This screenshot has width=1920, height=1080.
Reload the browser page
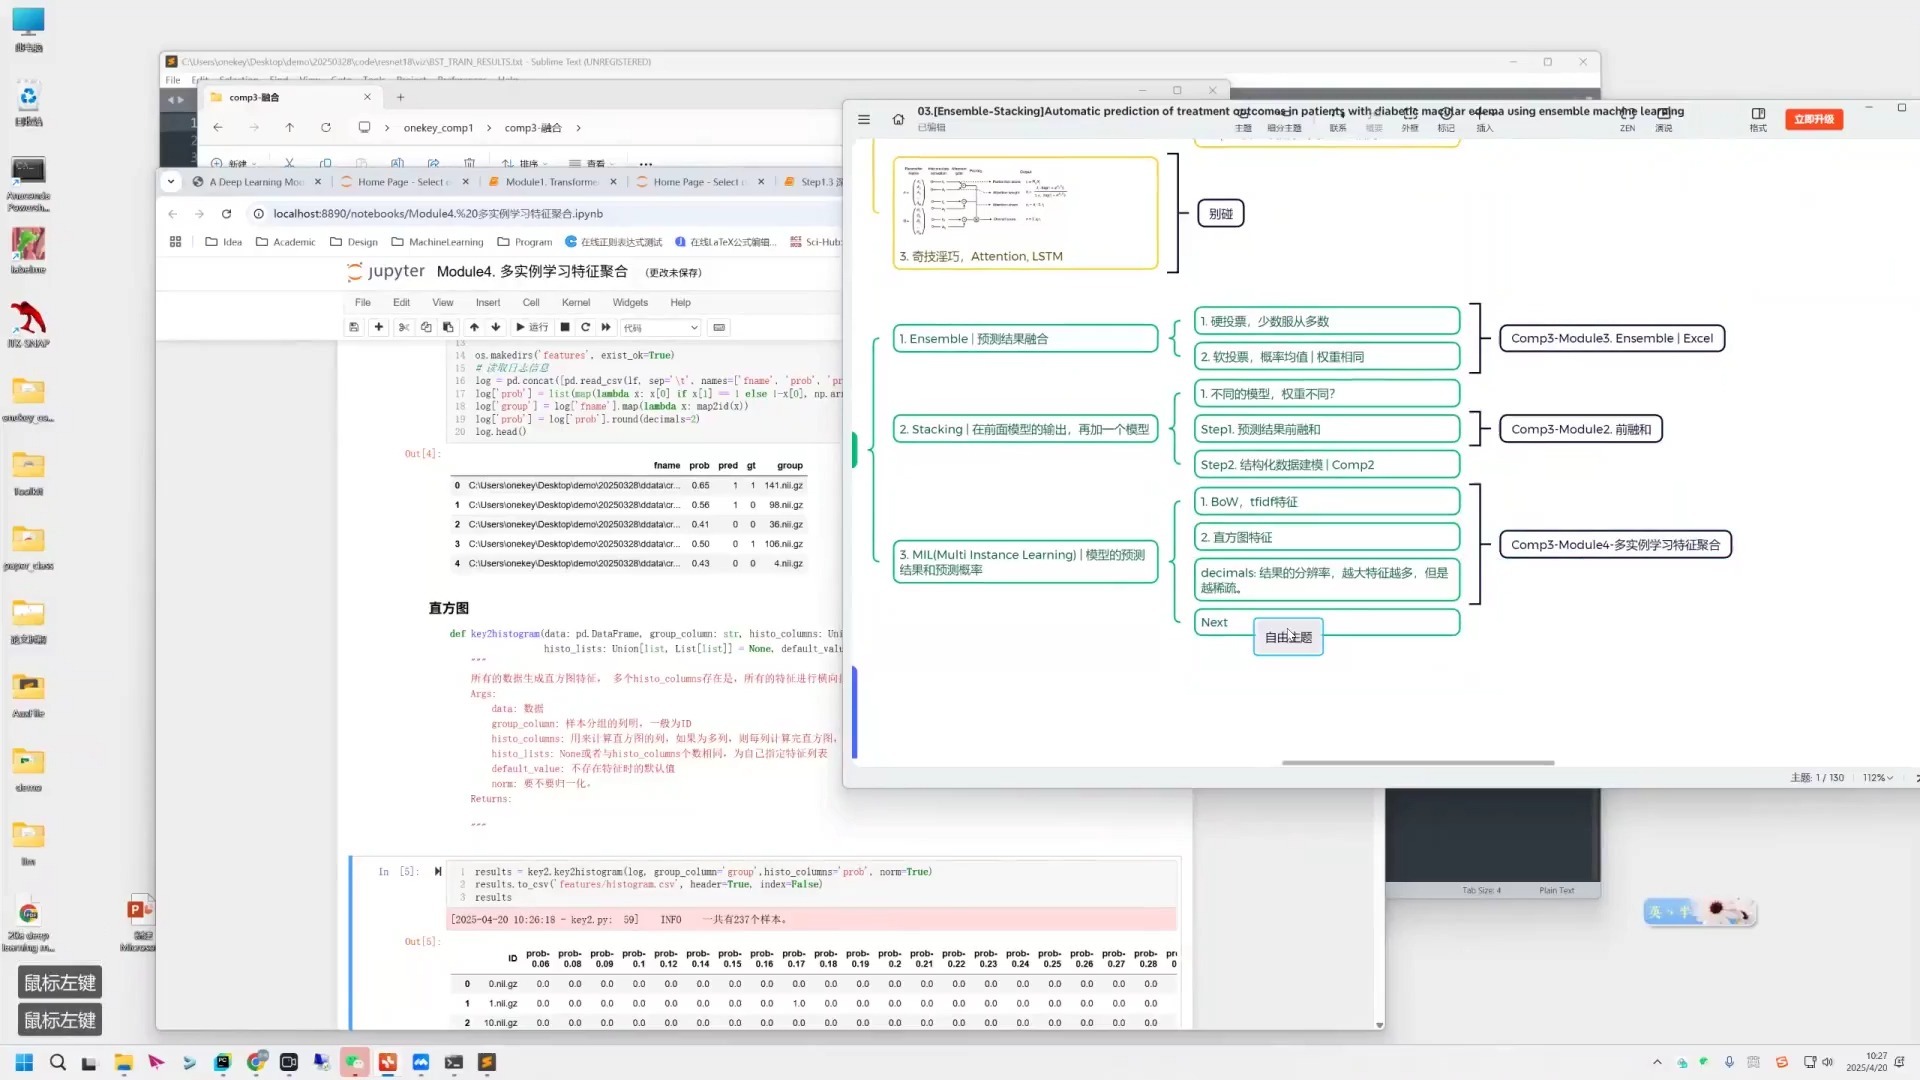[x=227, y=213]
